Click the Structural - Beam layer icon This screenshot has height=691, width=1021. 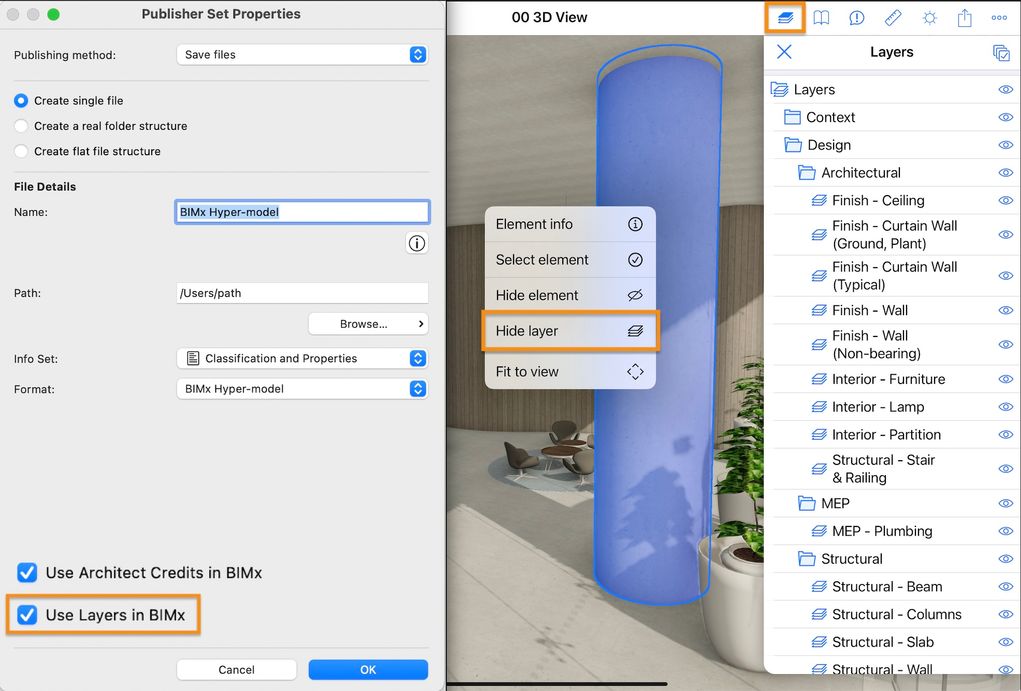(x=818, y=587)
